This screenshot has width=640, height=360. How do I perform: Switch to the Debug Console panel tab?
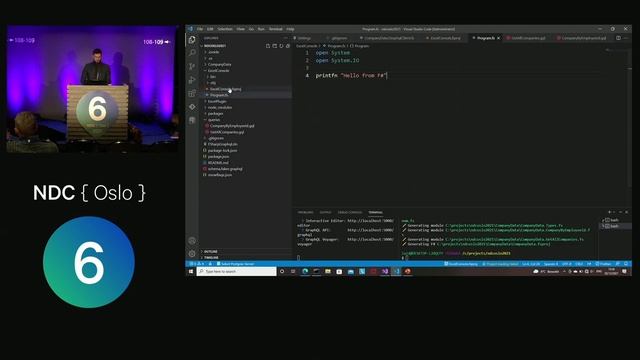[x=350, y=212]
